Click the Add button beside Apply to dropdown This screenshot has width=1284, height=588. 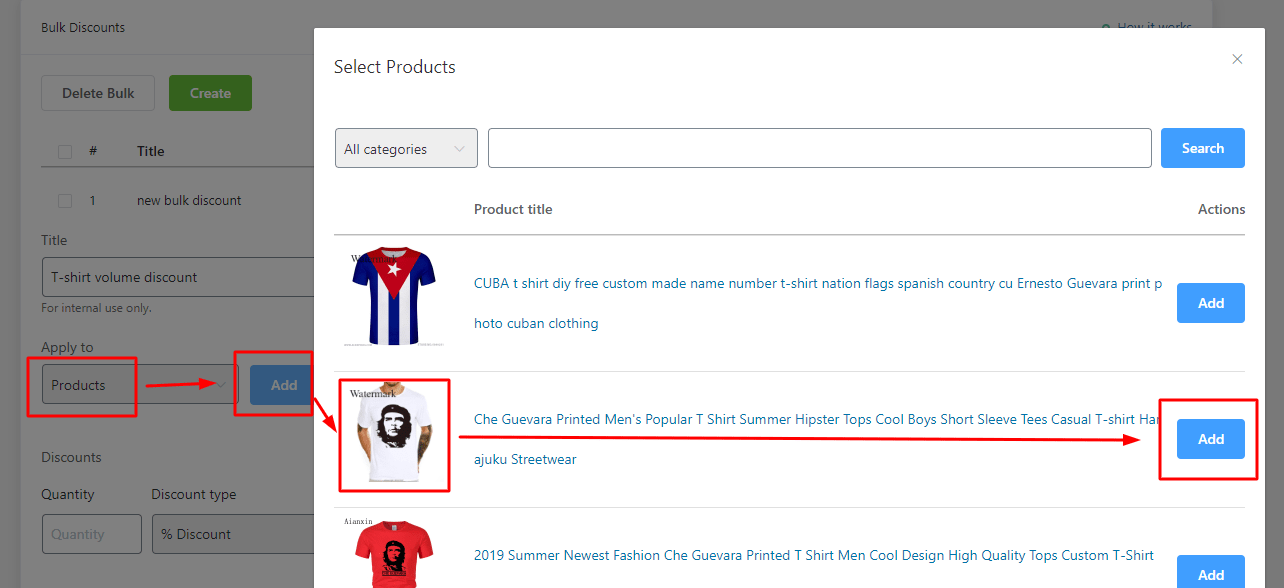282,385
